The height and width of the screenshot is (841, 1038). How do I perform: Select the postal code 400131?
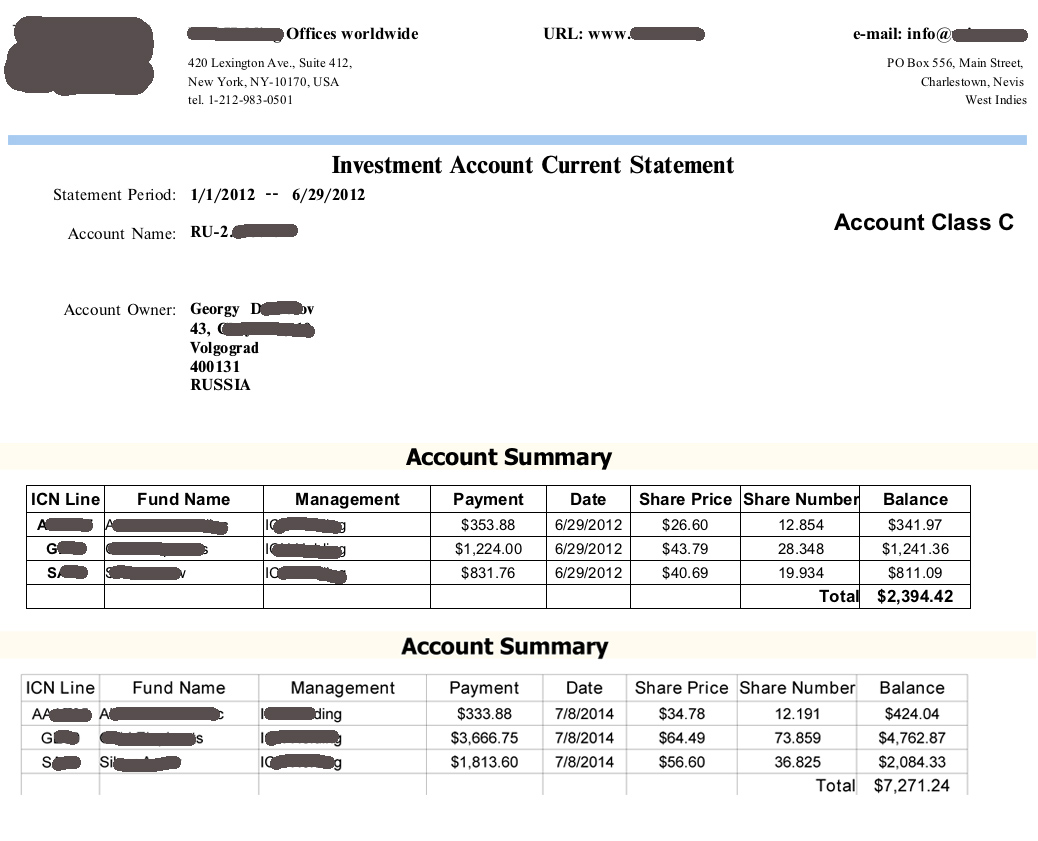tap(215, 367)
